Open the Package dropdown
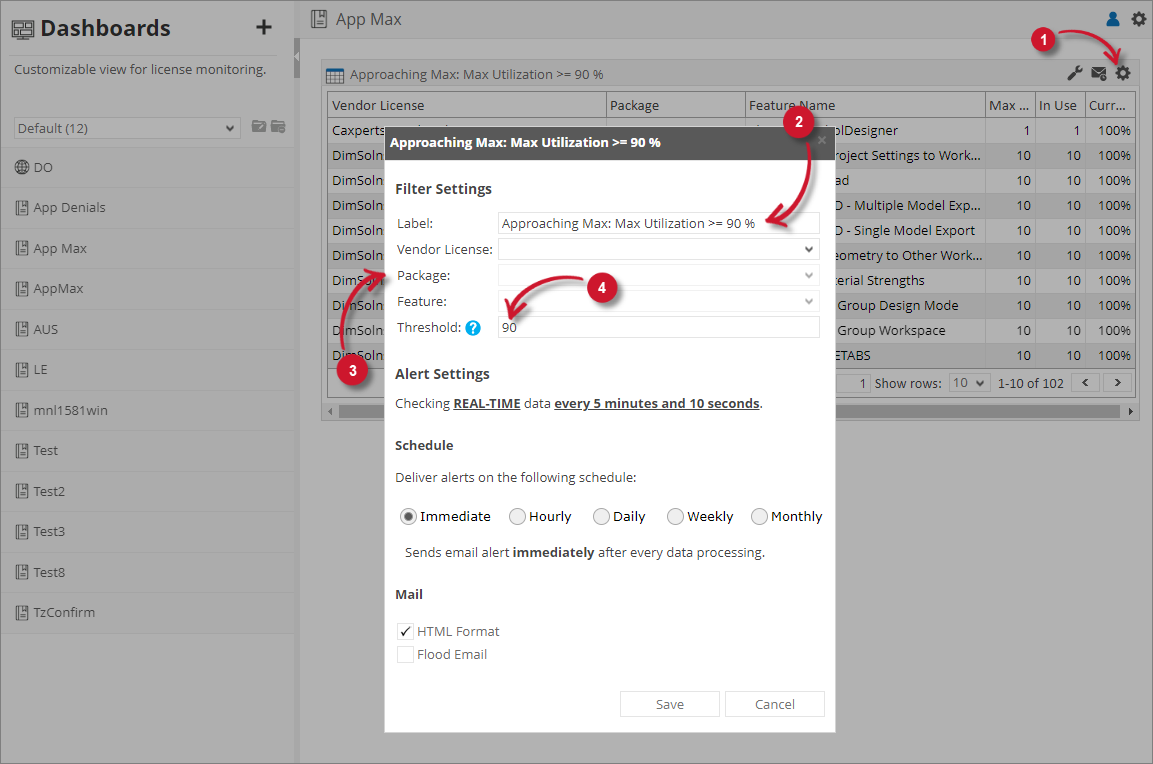This screenshot has height=764, width=1153. tap(658, 275)
